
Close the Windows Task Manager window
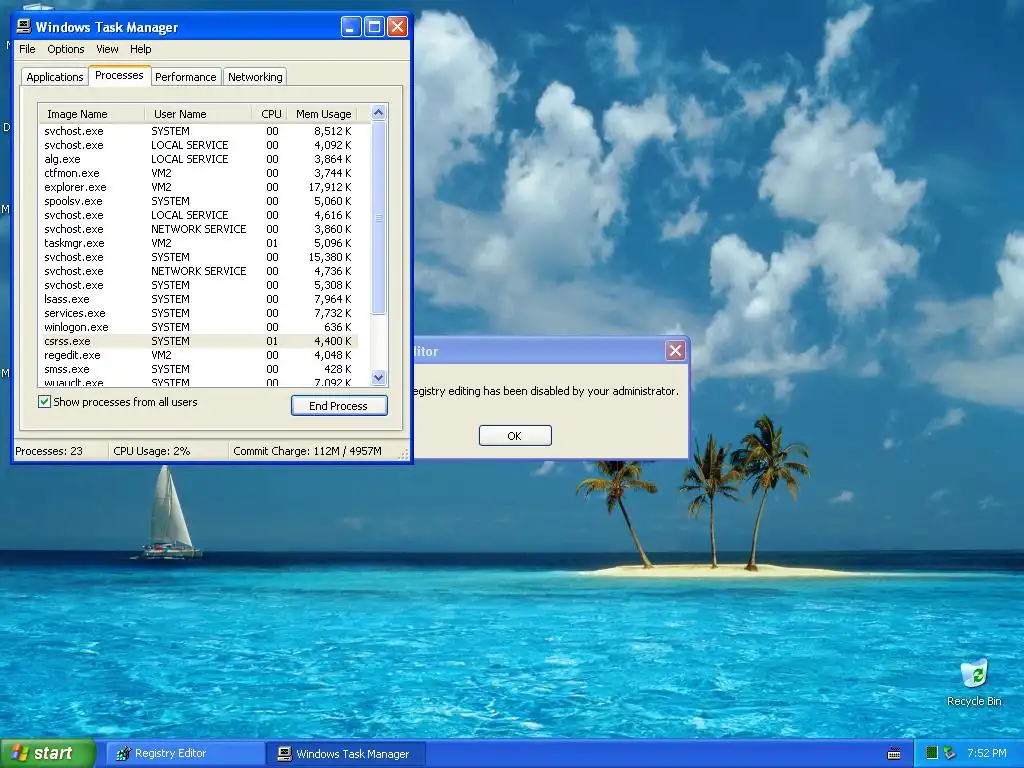[397, 27]
